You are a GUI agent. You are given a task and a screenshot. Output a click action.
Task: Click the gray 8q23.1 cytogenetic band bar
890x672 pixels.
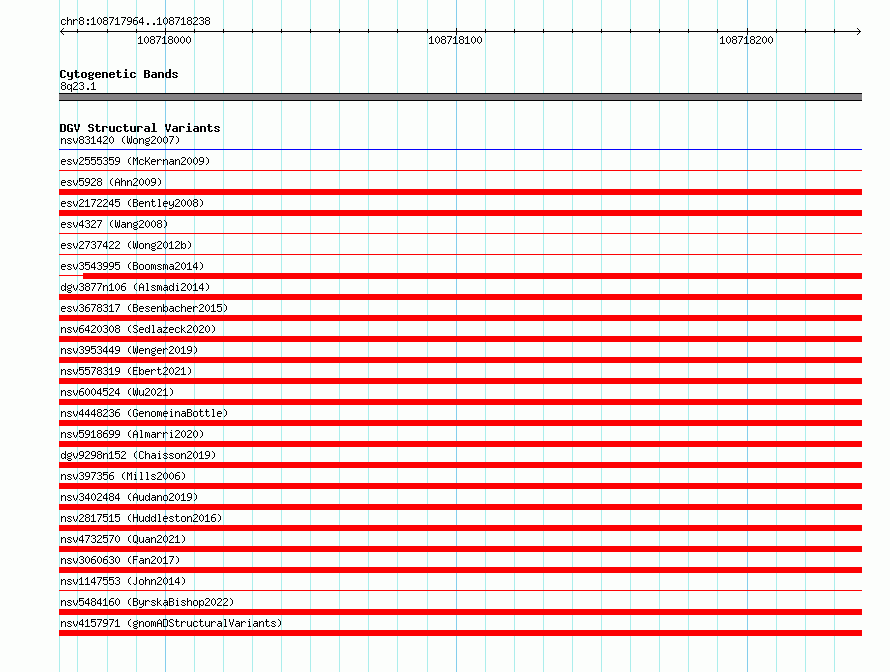click(460, 97)
